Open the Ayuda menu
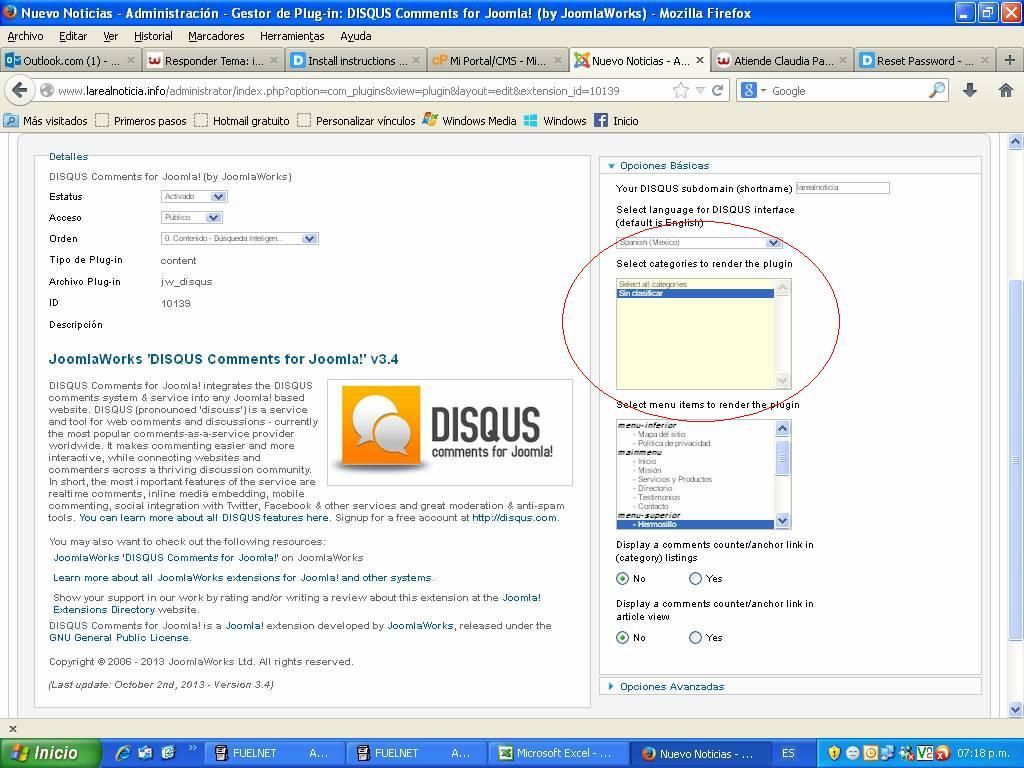This screenshot has width=1024, height=768. [355, 36]
